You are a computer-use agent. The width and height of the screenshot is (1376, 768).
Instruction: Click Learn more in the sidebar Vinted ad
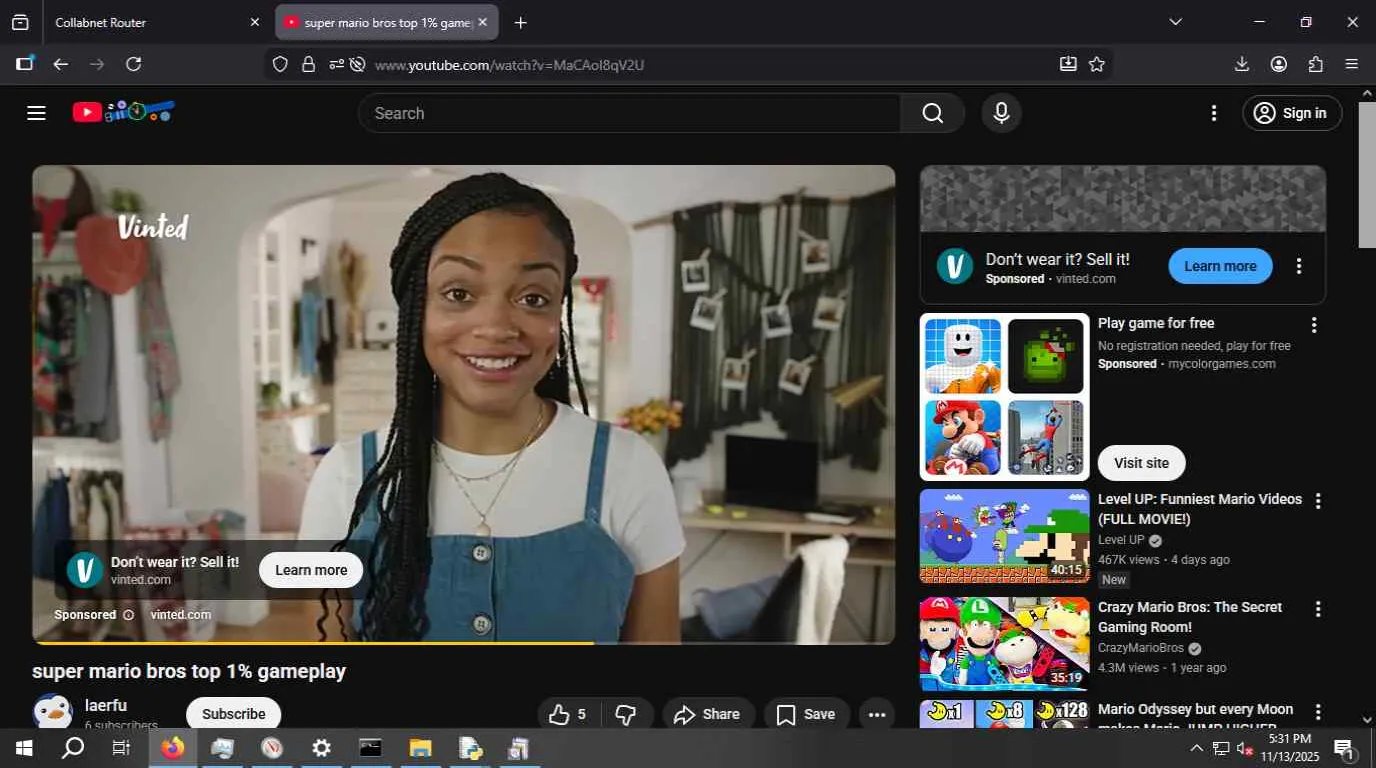point(1220,266)
